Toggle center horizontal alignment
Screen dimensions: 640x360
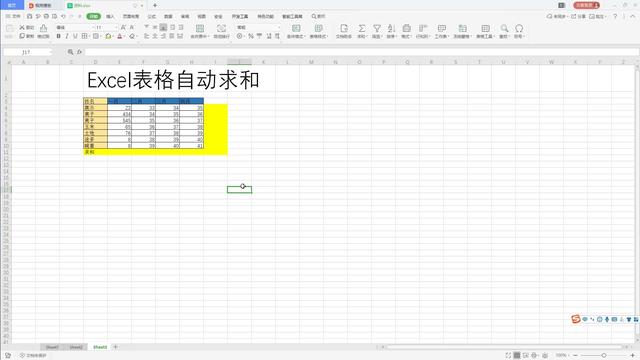pyautogui.click(x=155, y=36)
